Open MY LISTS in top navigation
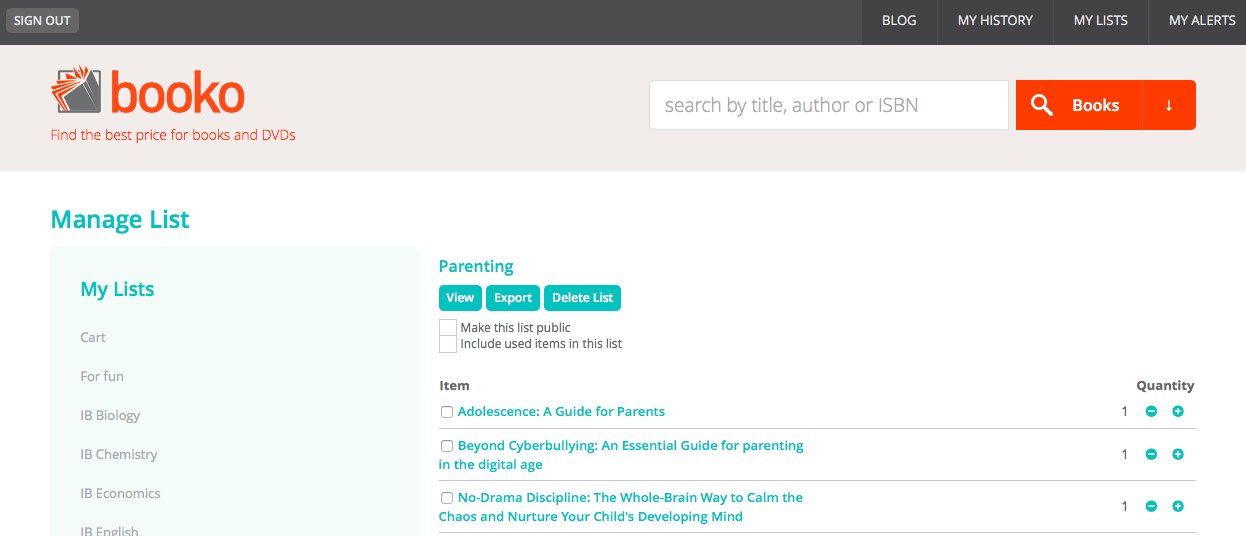The width and height of the screenshot is (1246, 536). pyautogui.click(x=1101, y=21)
